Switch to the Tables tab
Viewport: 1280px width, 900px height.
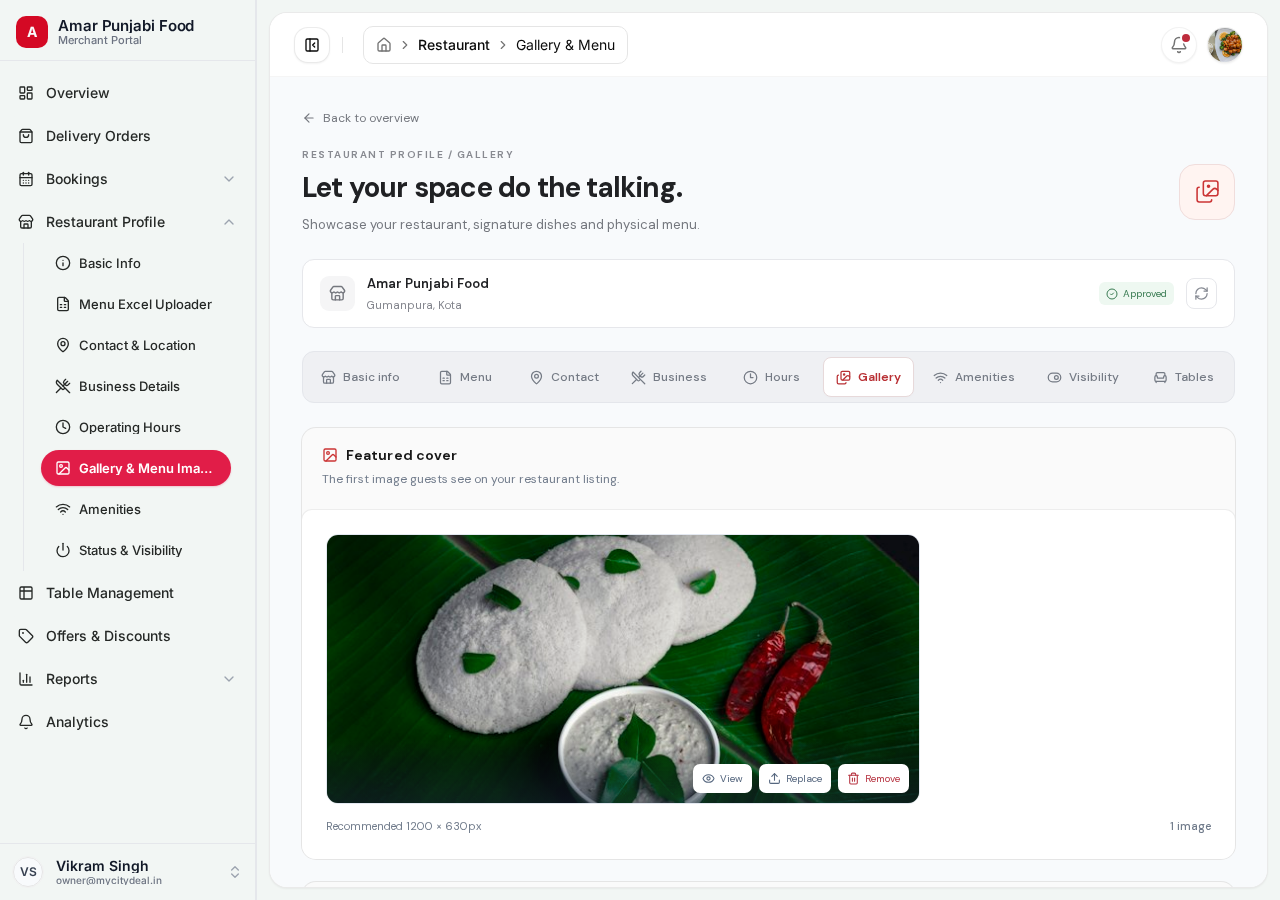click(1183, 377)
